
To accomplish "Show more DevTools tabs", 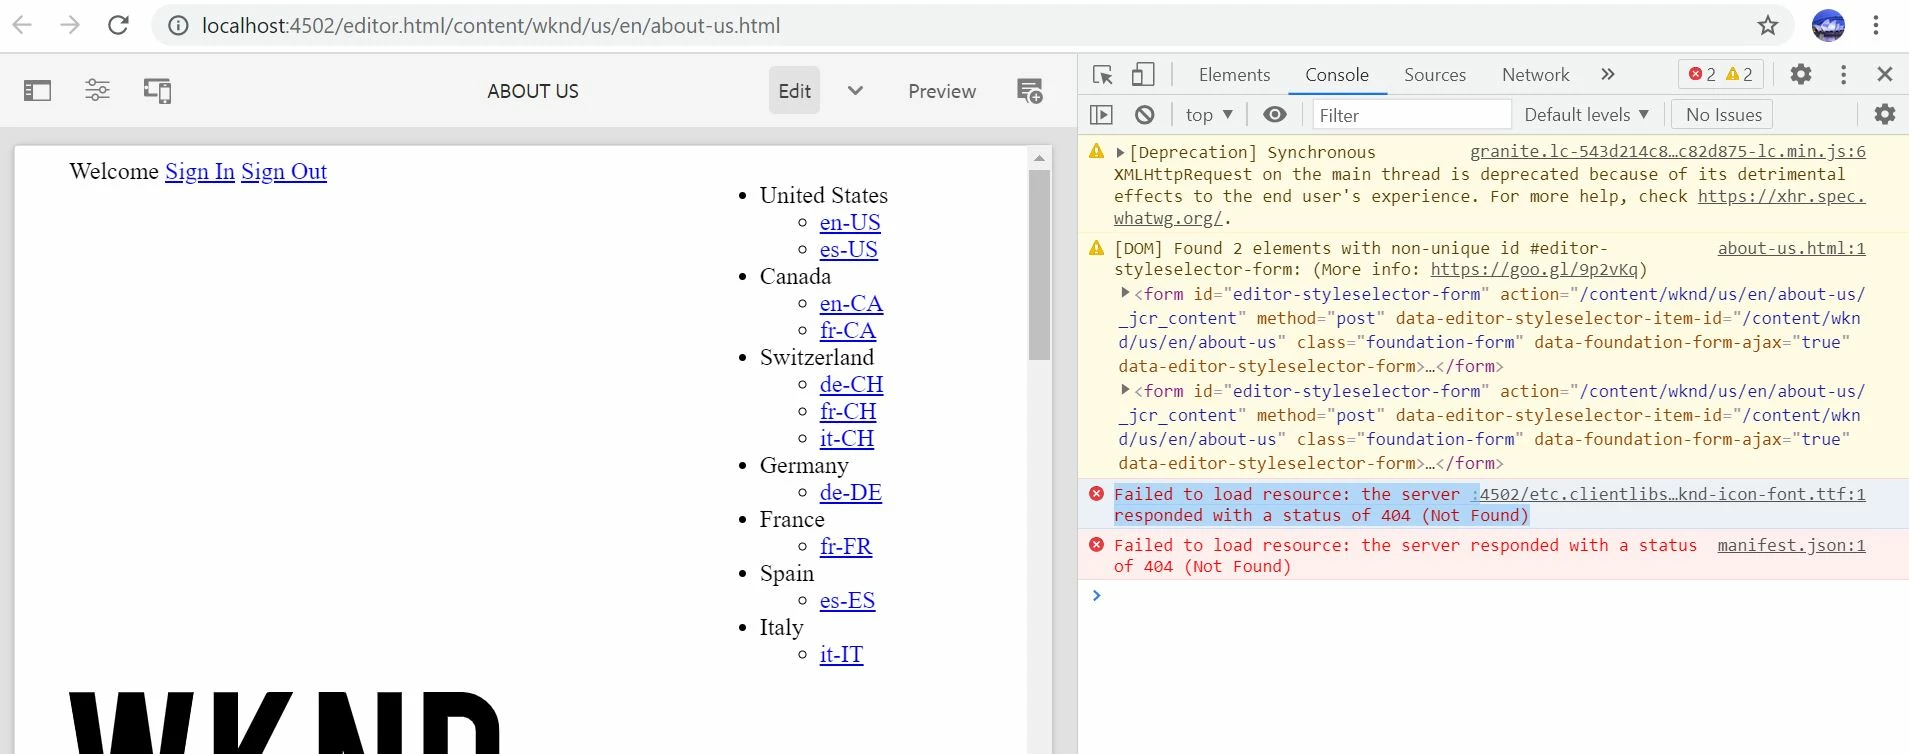I will 1608,74.
